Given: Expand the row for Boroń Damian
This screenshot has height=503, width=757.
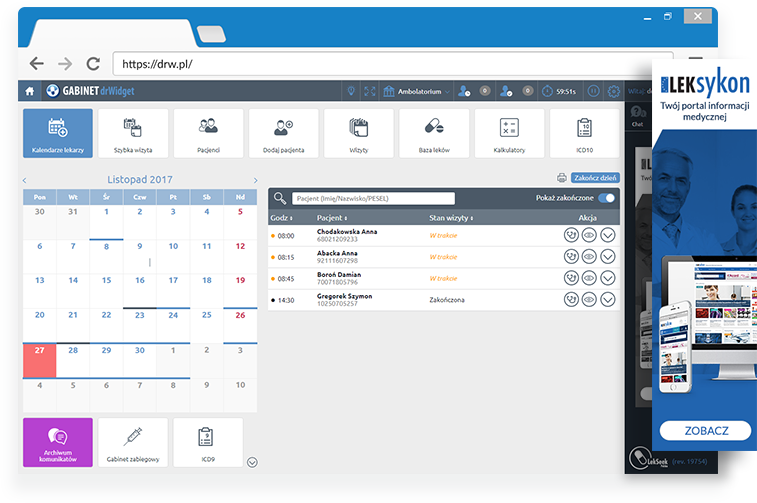Looking at the screenshot, I should pyautogui.click(x=607, y=278).
